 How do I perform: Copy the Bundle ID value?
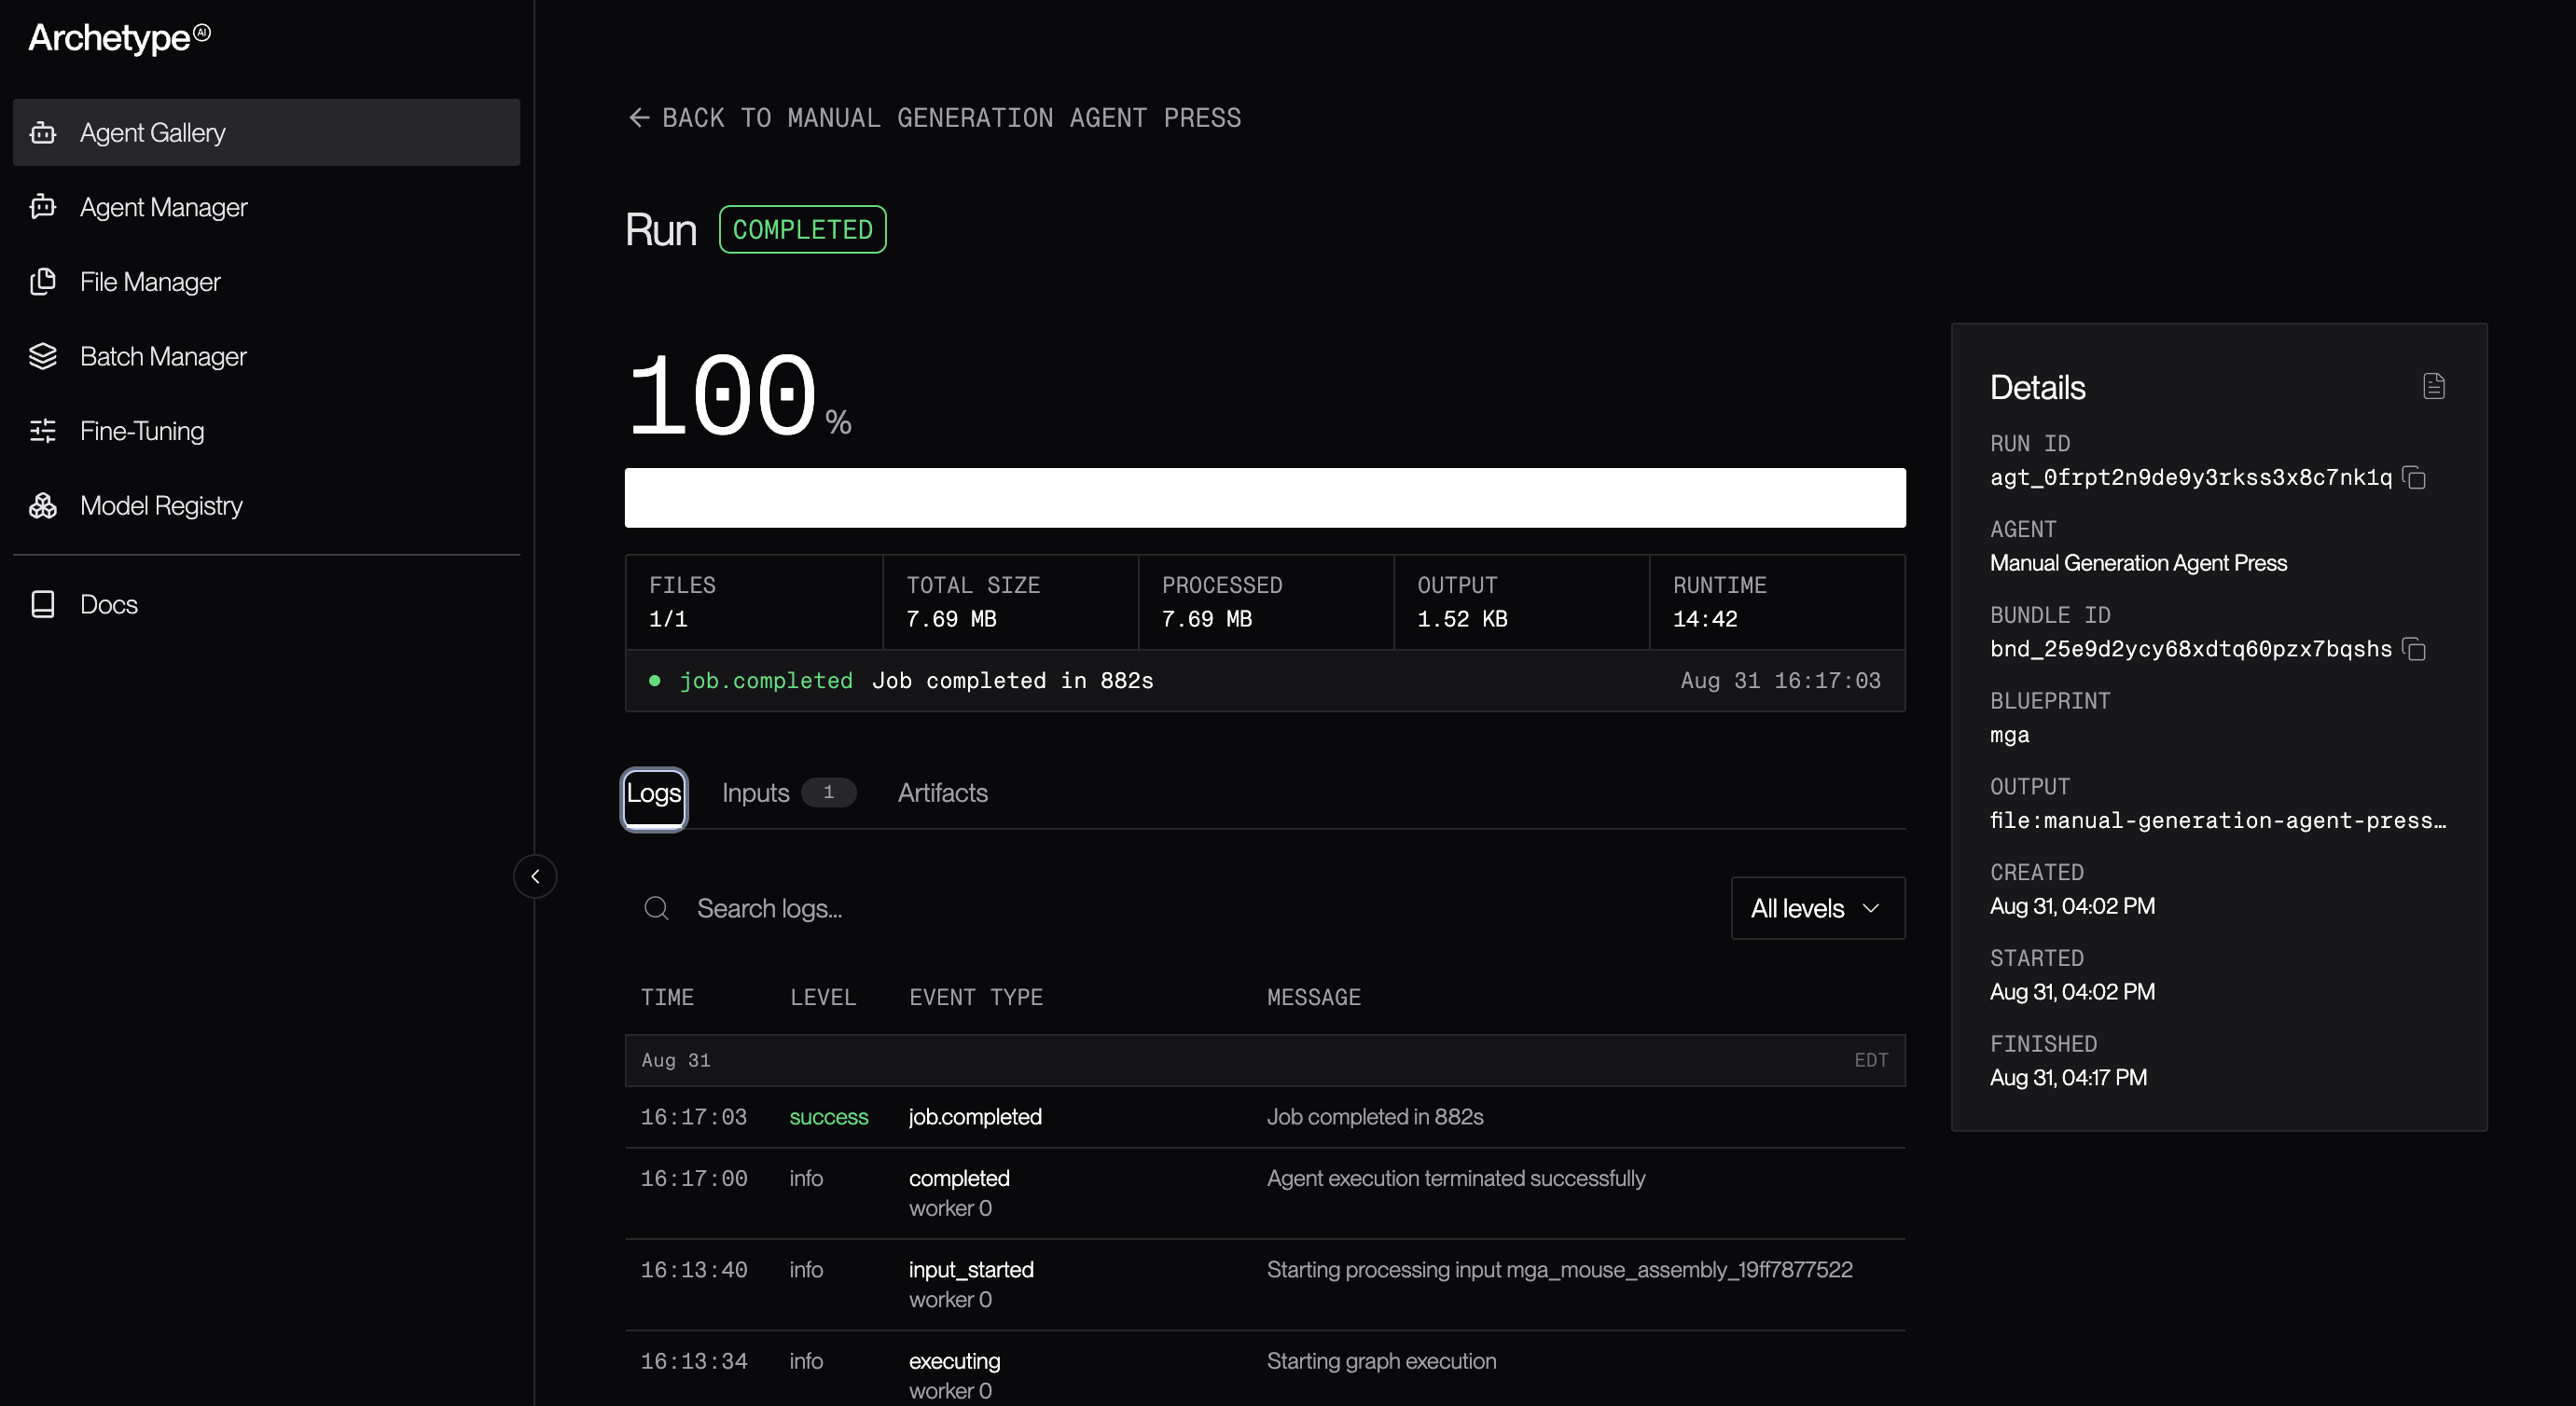tap(2414, 649)
